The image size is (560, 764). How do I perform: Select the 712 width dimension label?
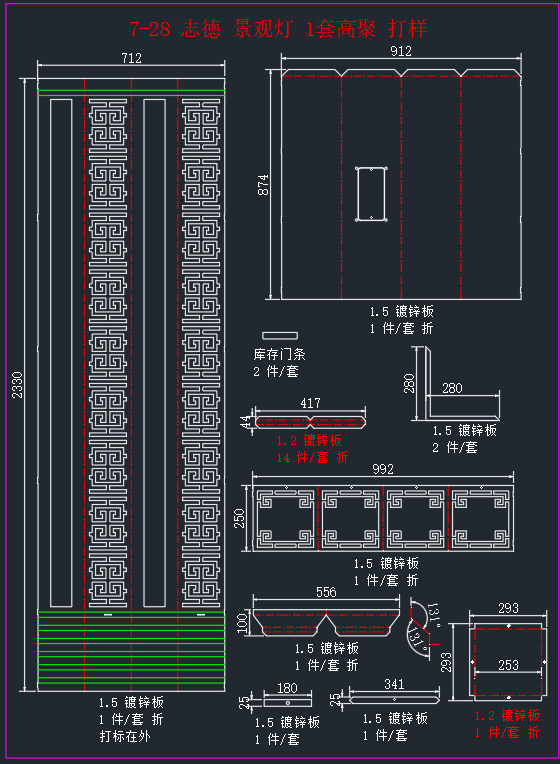point(131,58)
